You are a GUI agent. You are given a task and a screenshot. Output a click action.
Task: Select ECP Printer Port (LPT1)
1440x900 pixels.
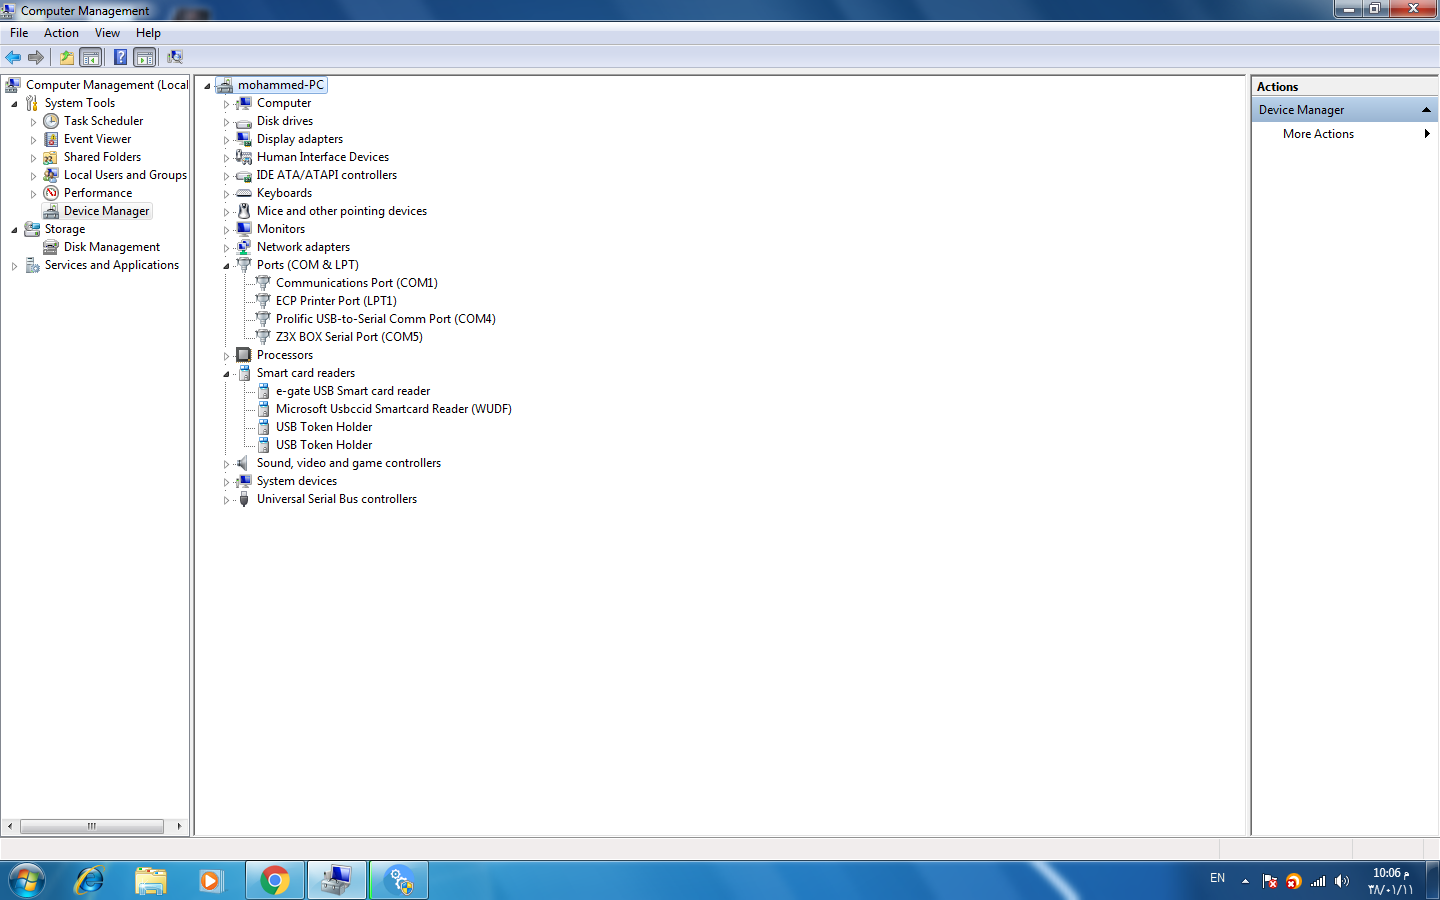(336, 301)
